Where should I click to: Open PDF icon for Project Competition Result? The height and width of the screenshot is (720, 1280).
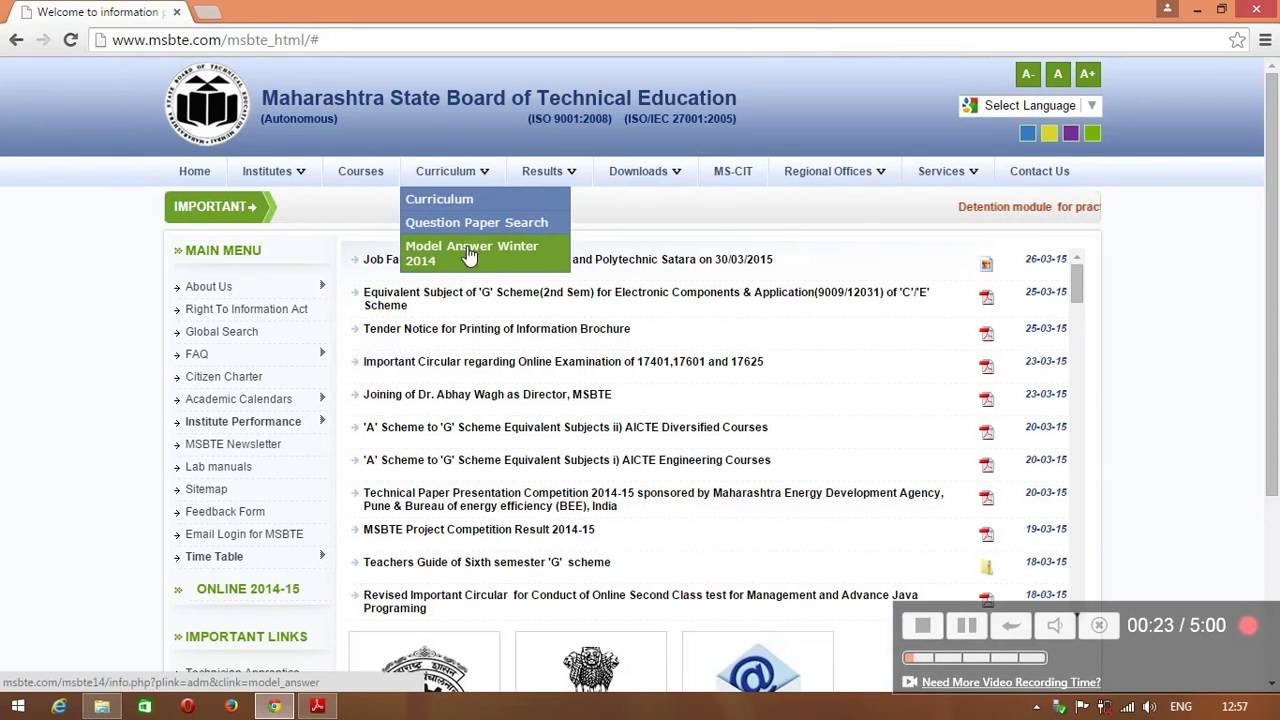coord(987,534)
